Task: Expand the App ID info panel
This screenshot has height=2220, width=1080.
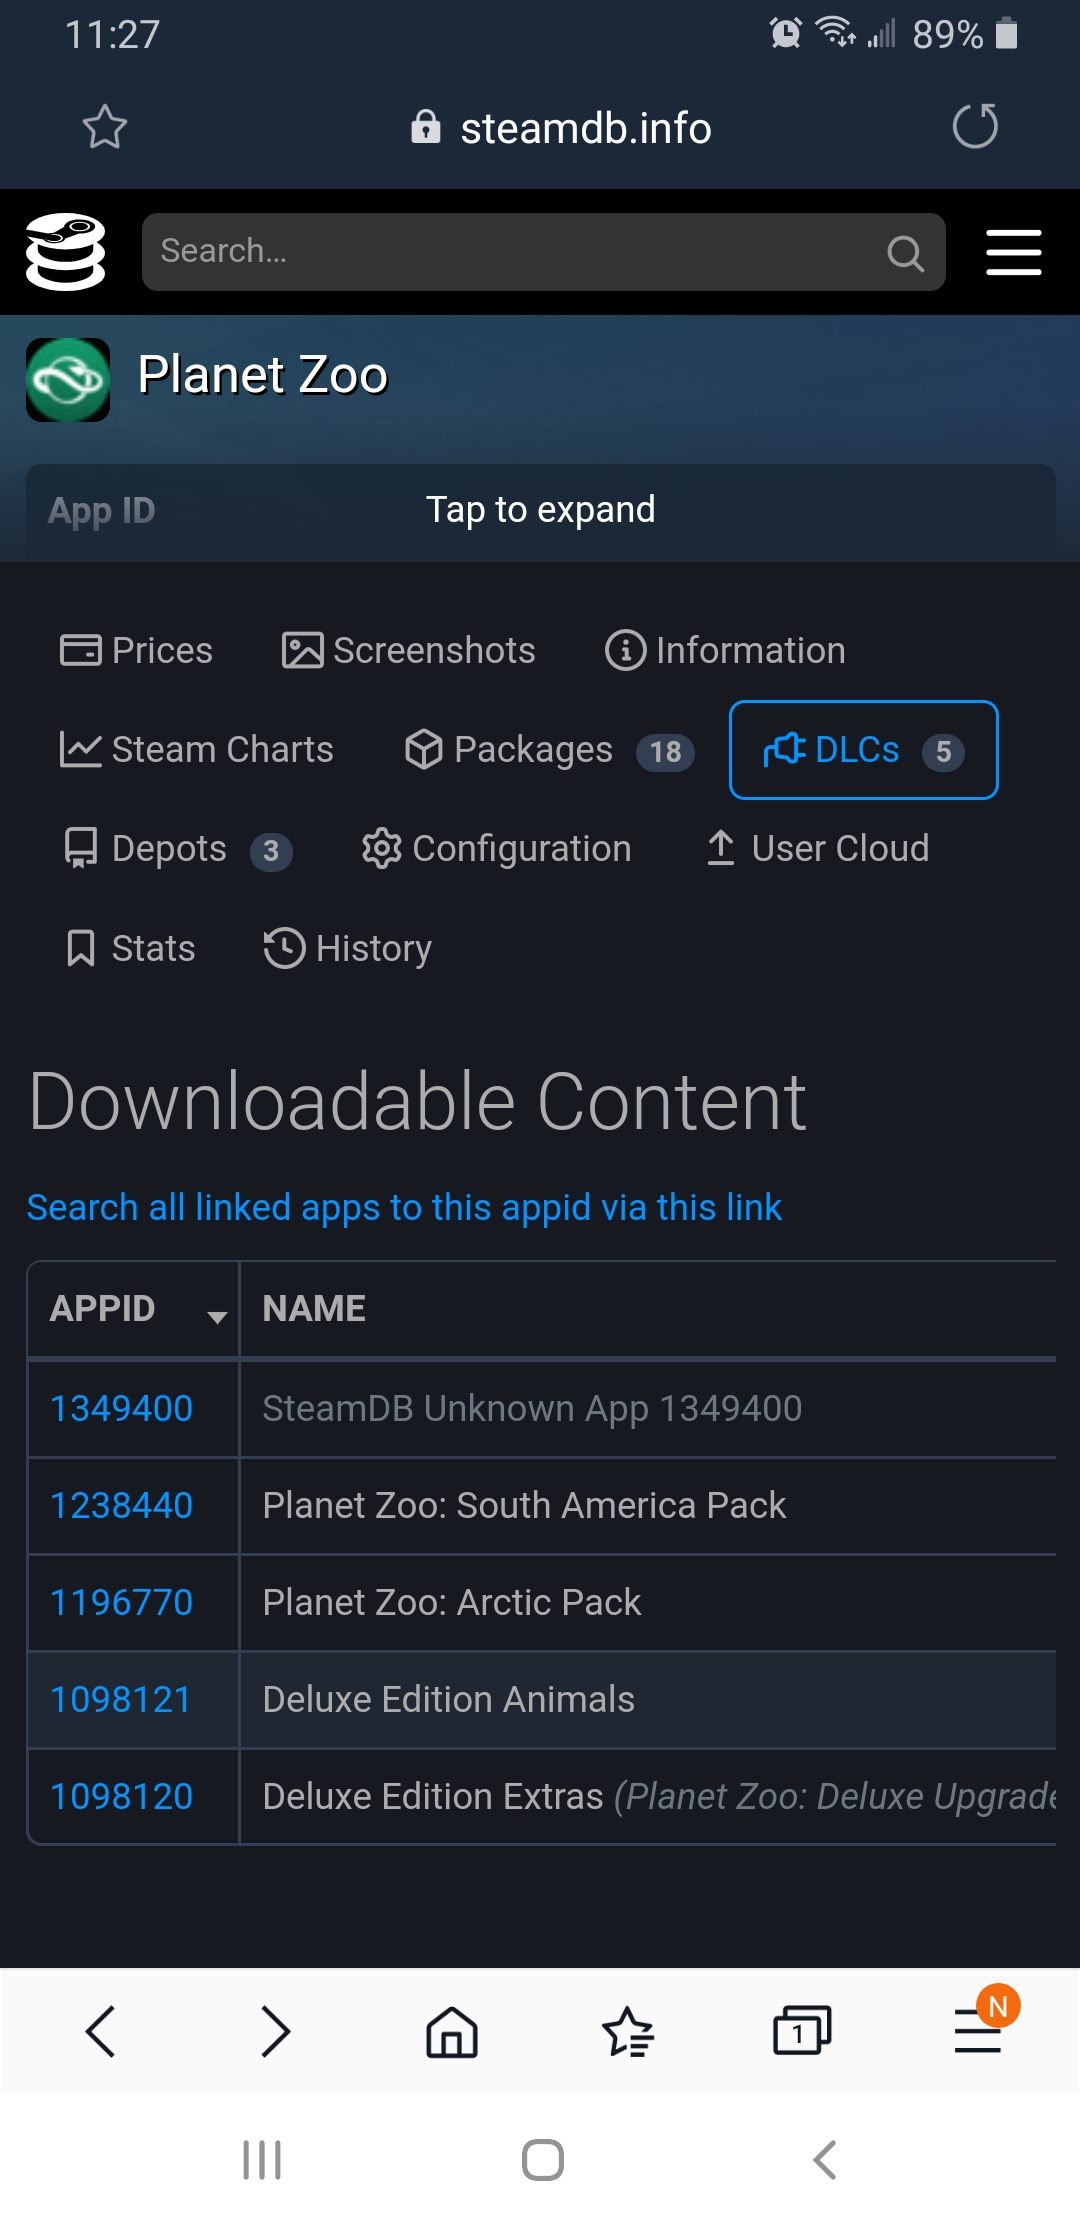Action: (540, 511)
